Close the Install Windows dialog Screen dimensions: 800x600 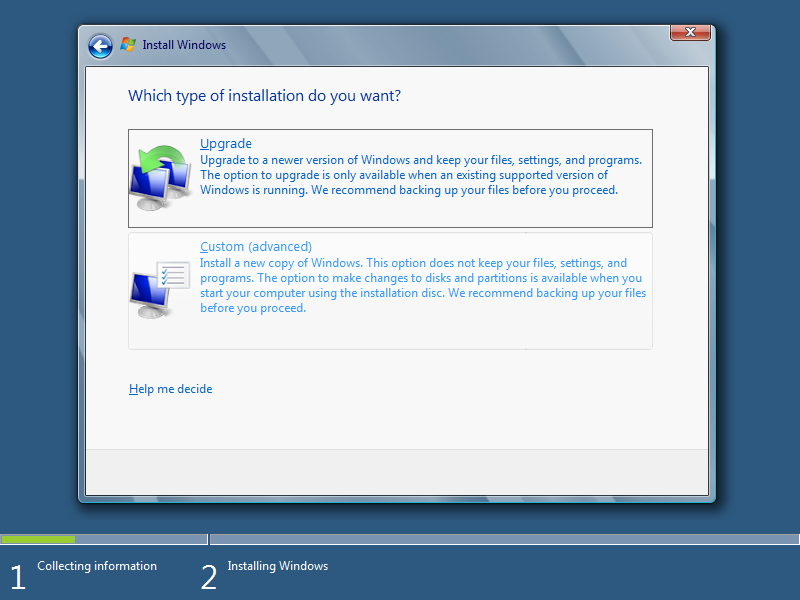pyautogui.click(x=690, y=32)
